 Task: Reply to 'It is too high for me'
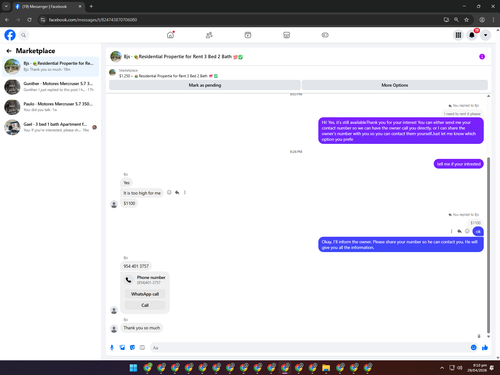[177, 192]
